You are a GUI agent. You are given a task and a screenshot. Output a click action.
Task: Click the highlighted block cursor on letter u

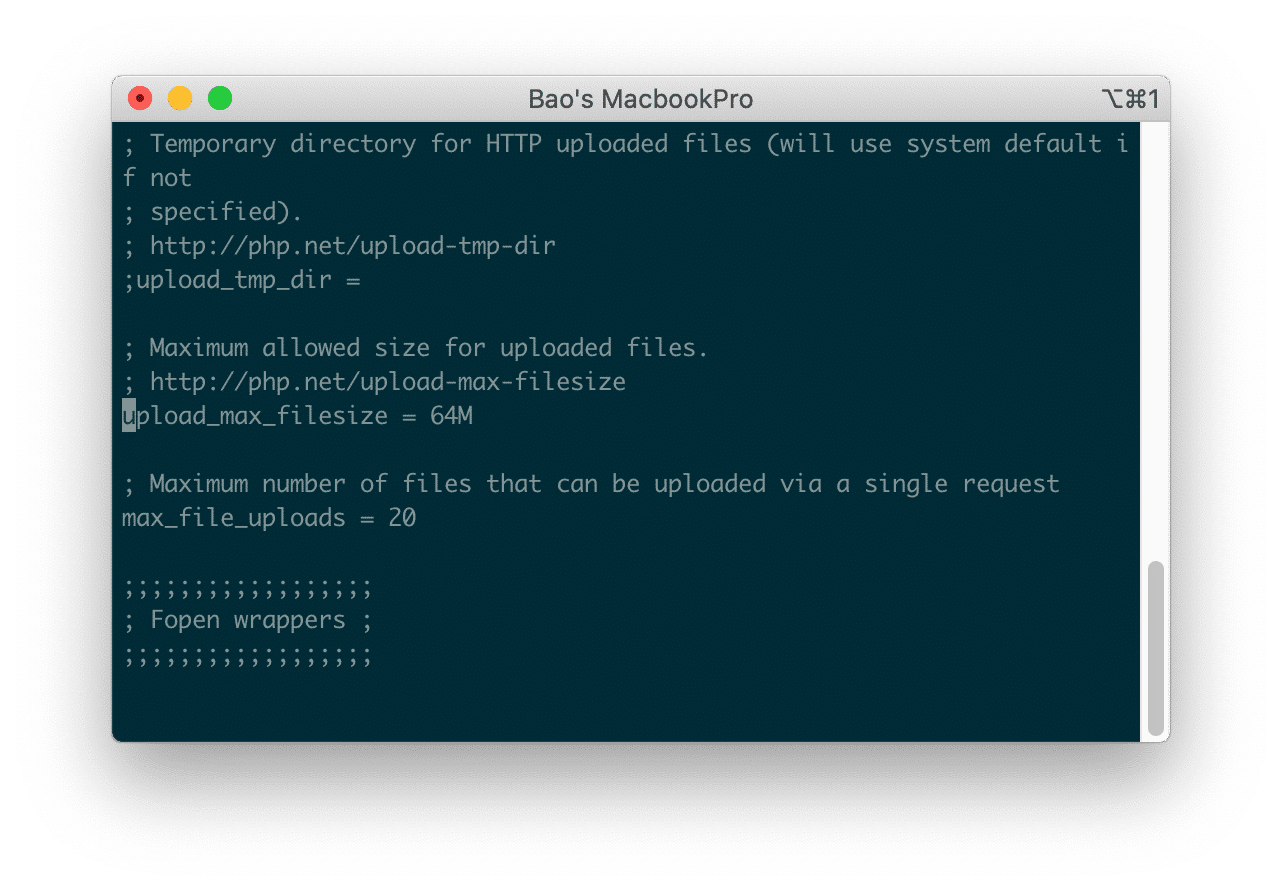click(129, 416)
